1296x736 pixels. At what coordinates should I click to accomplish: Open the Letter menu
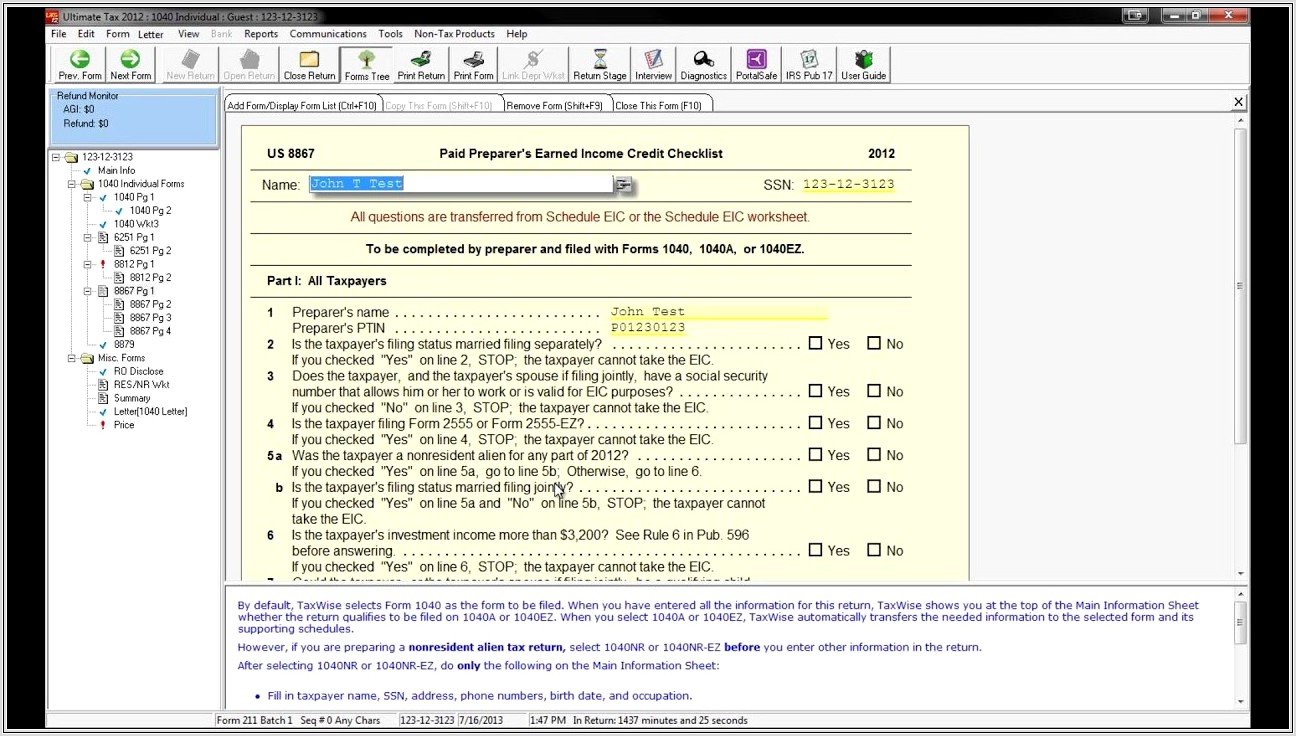coord(151,34)
